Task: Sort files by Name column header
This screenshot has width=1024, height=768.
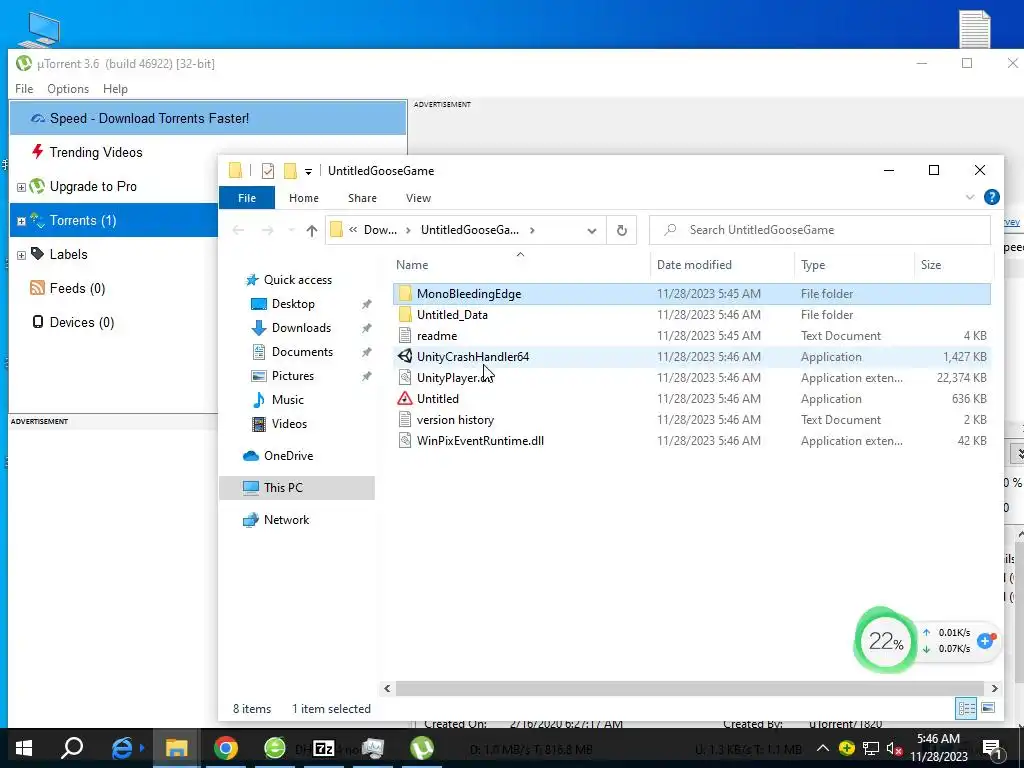Action: tap(520, 264)
